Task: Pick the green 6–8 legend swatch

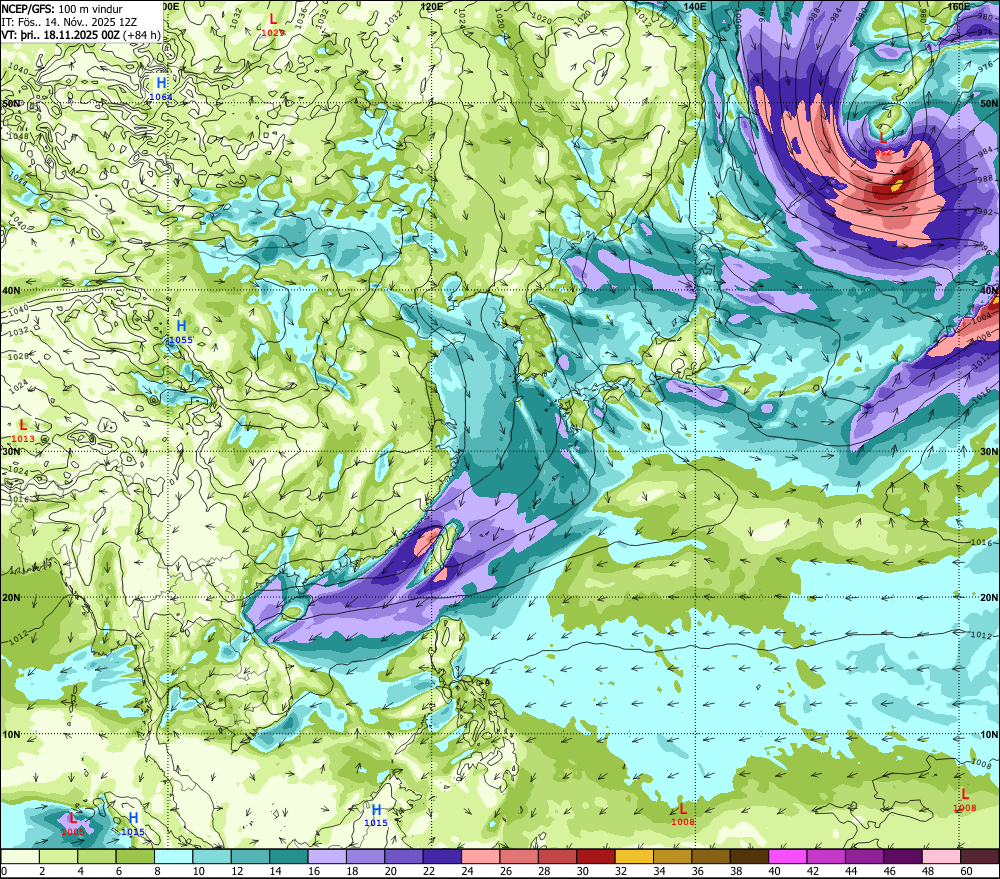Action: (x=135, y=856)
